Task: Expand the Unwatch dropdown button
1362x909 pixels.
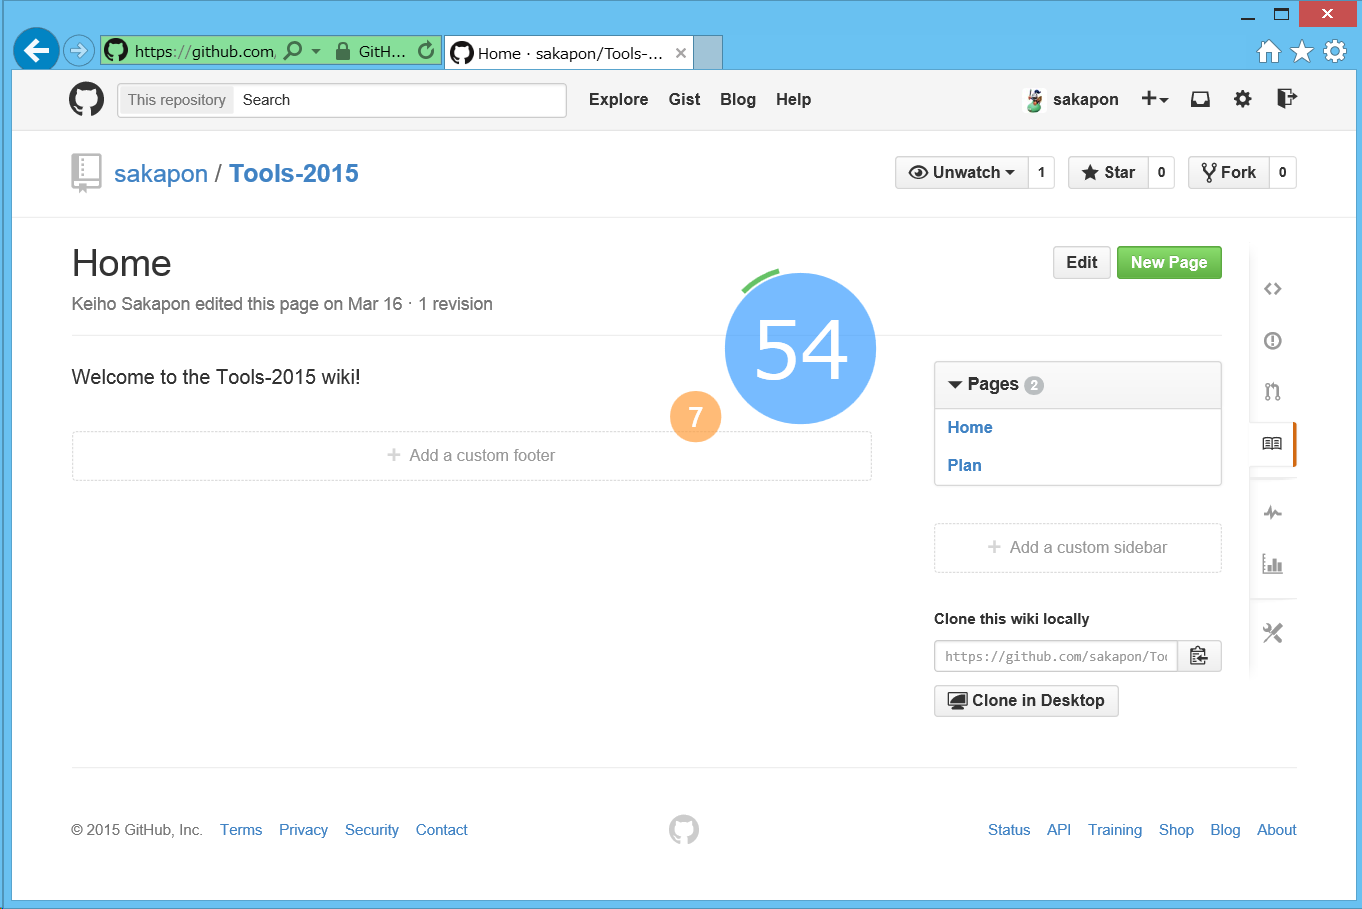Action: pos(962,172)
